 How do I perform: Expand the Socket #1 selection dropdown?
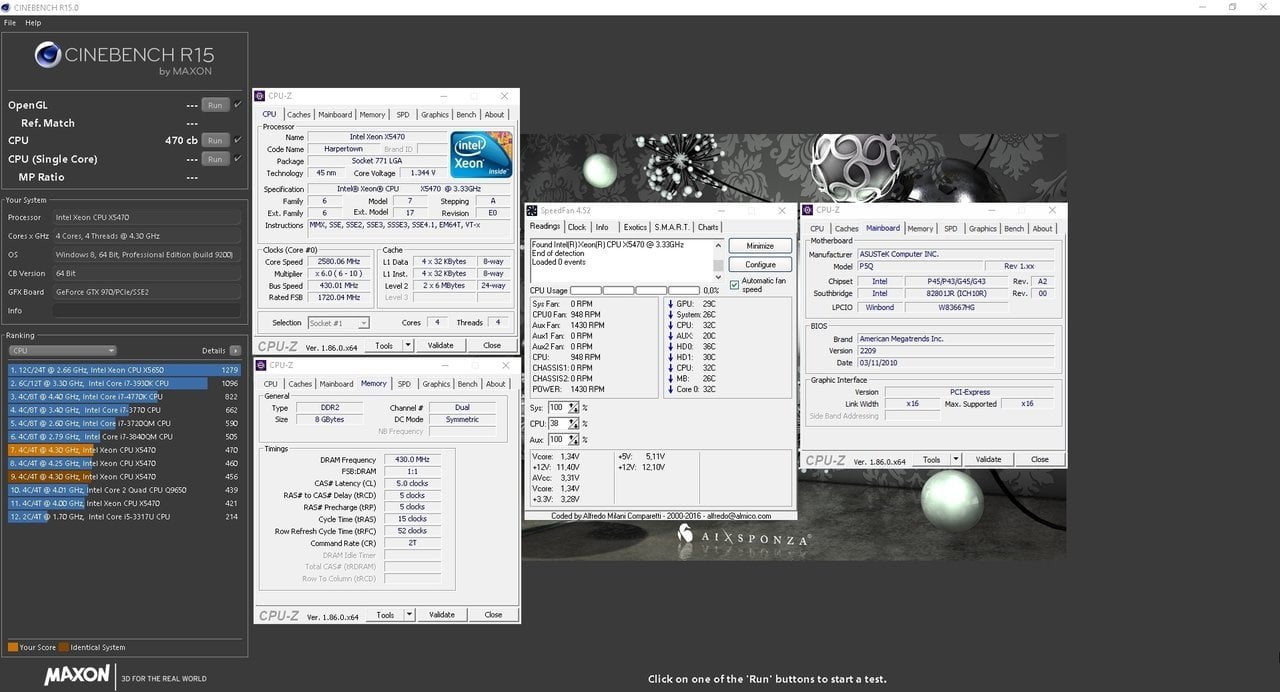(x=339, y=323)
